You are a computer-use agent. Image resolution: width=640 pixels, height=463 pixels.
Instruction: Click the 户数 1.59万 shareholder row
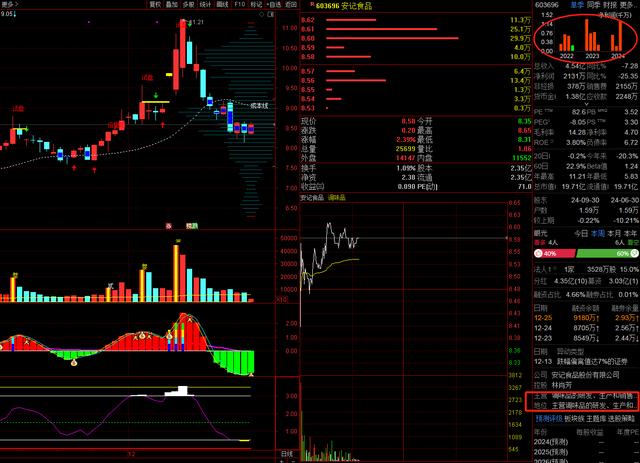coord(586,210)
